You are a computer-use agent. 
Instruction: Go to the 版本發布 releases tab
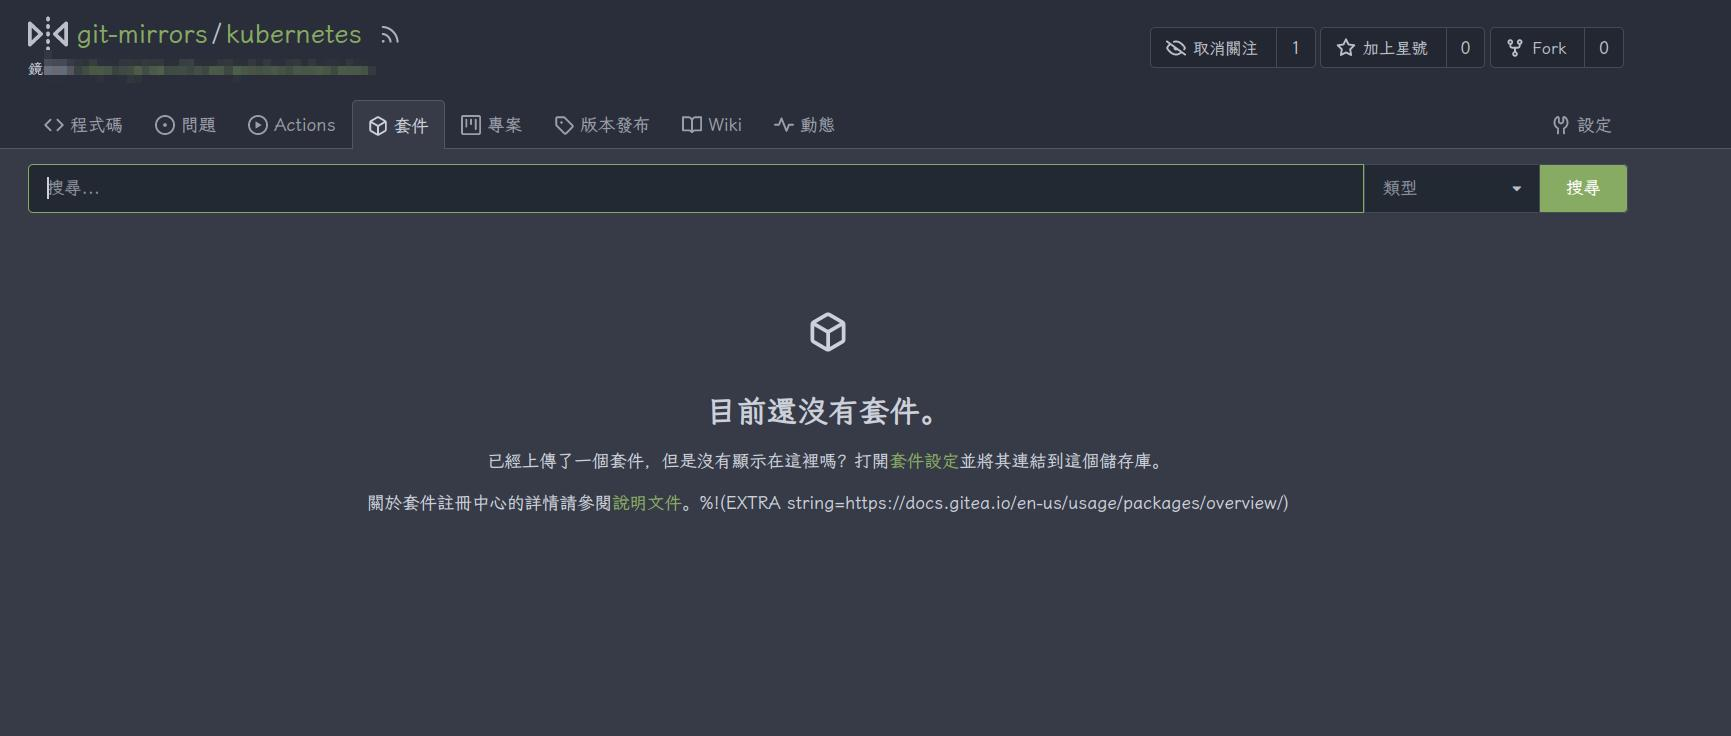coord(602,125)
